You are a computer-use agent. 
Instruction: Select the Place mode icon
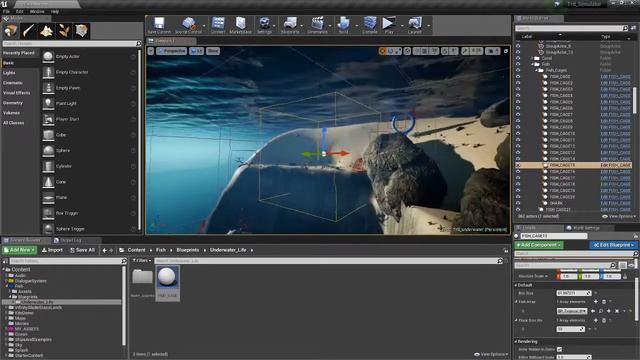click(11, 31)
